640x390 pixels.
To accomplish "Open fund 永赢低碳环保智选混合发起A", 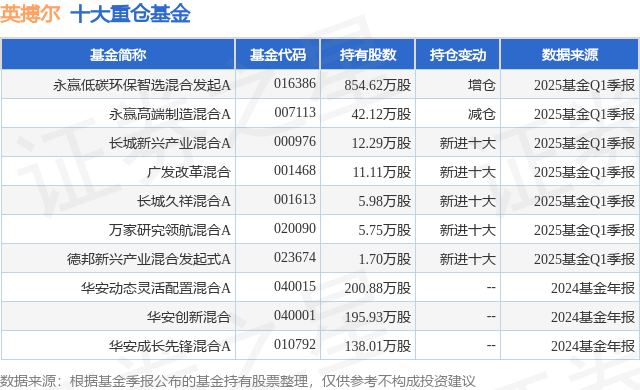I will (142, 85).
